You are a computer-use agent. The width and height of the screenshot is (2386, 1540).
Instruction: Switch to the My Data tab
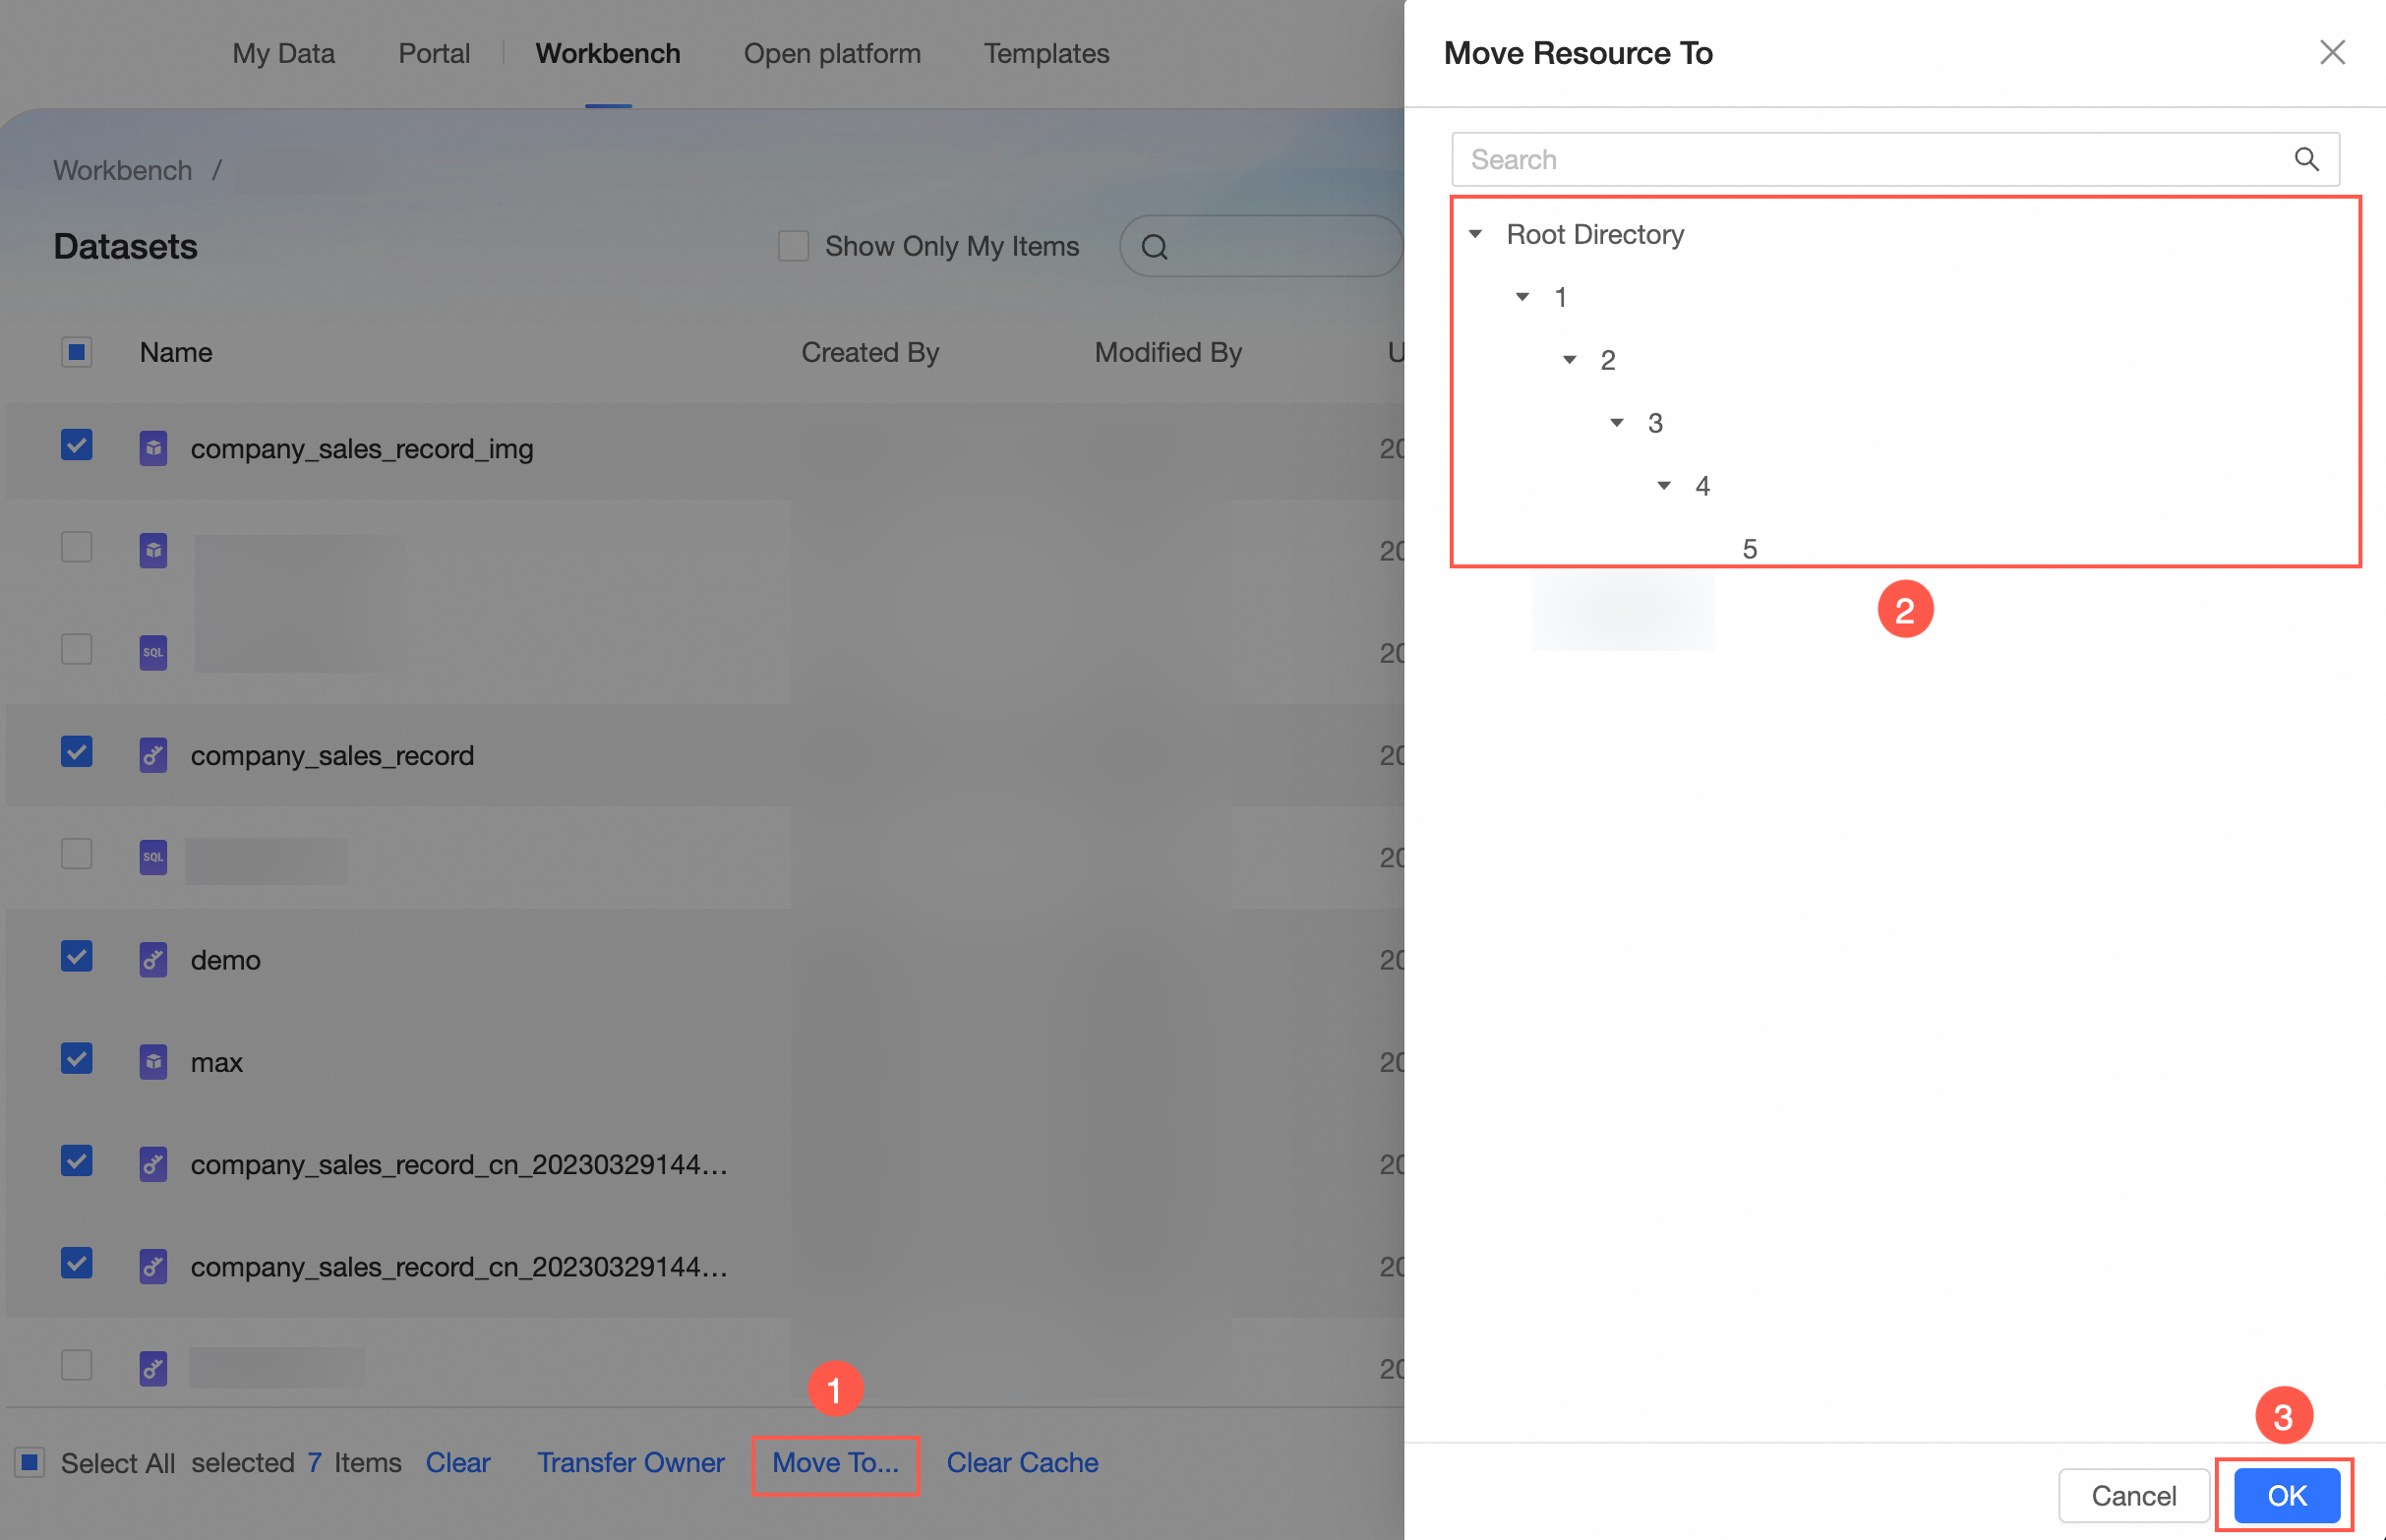tap(283, 53)
